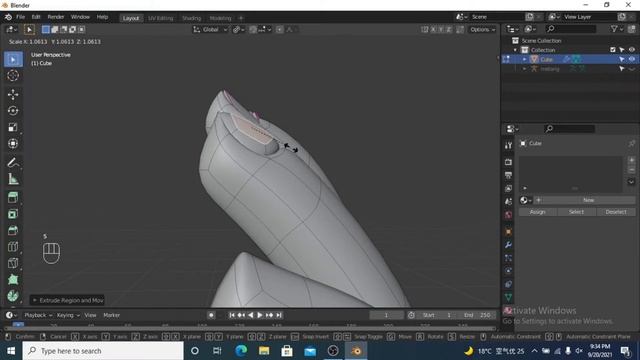
Task: Open the Output properties tab
Action: [x=508, y=175]
